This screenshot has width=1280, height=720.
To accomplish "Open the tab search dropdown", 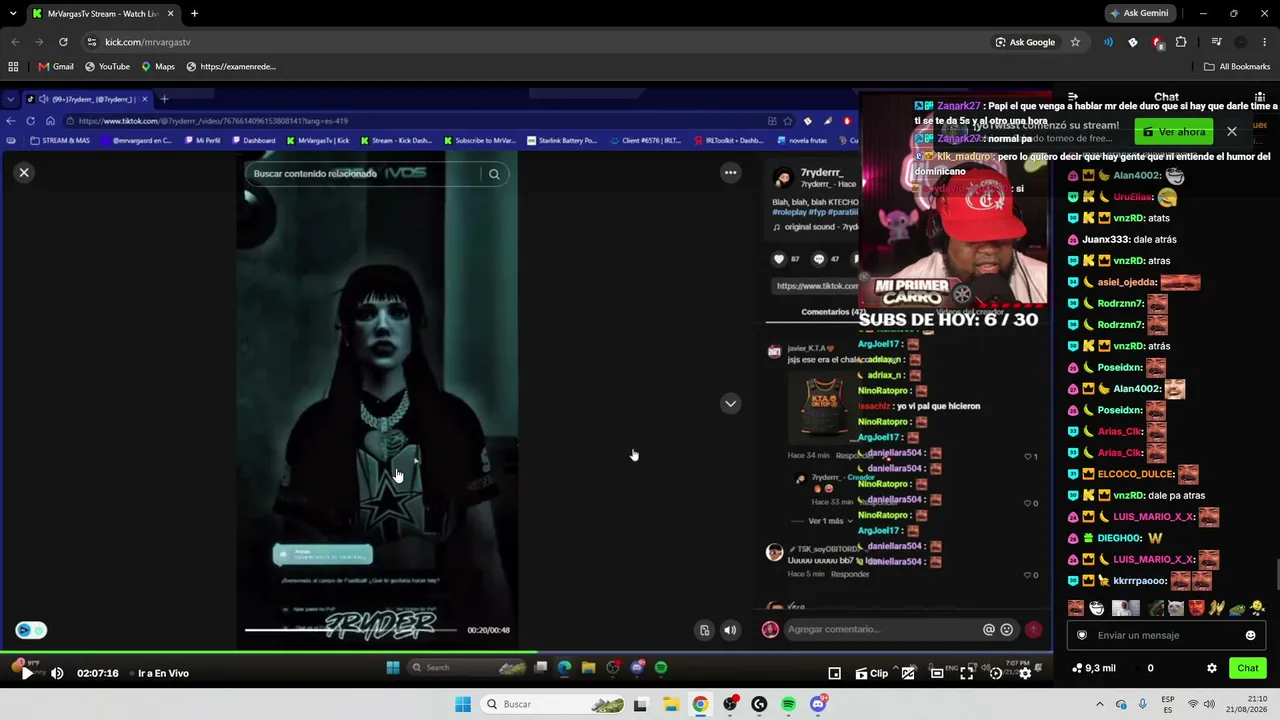I will click(x=14, y=14).
